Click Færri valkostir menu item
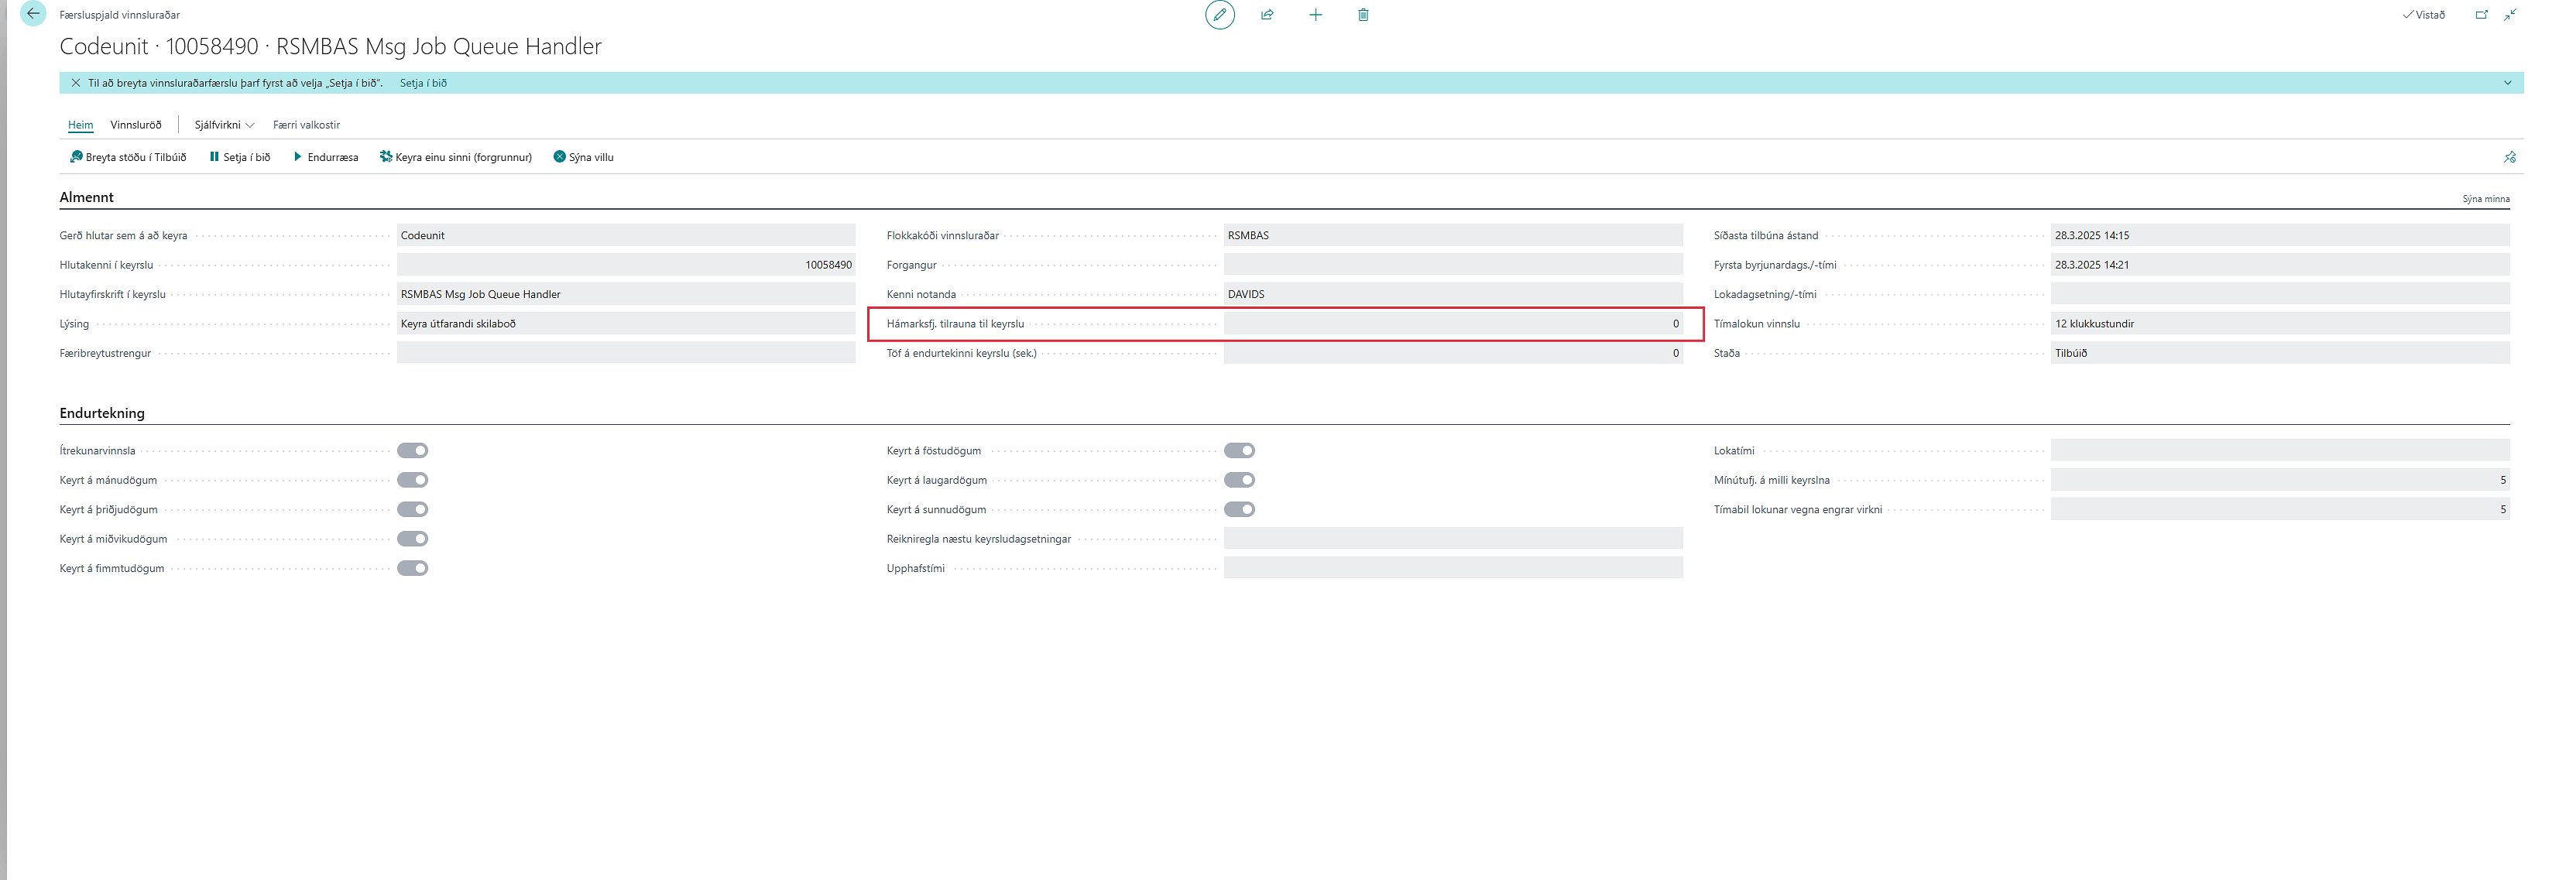Image resolution: width=2576 pixels, height=880 pixels. coord(306,125)
